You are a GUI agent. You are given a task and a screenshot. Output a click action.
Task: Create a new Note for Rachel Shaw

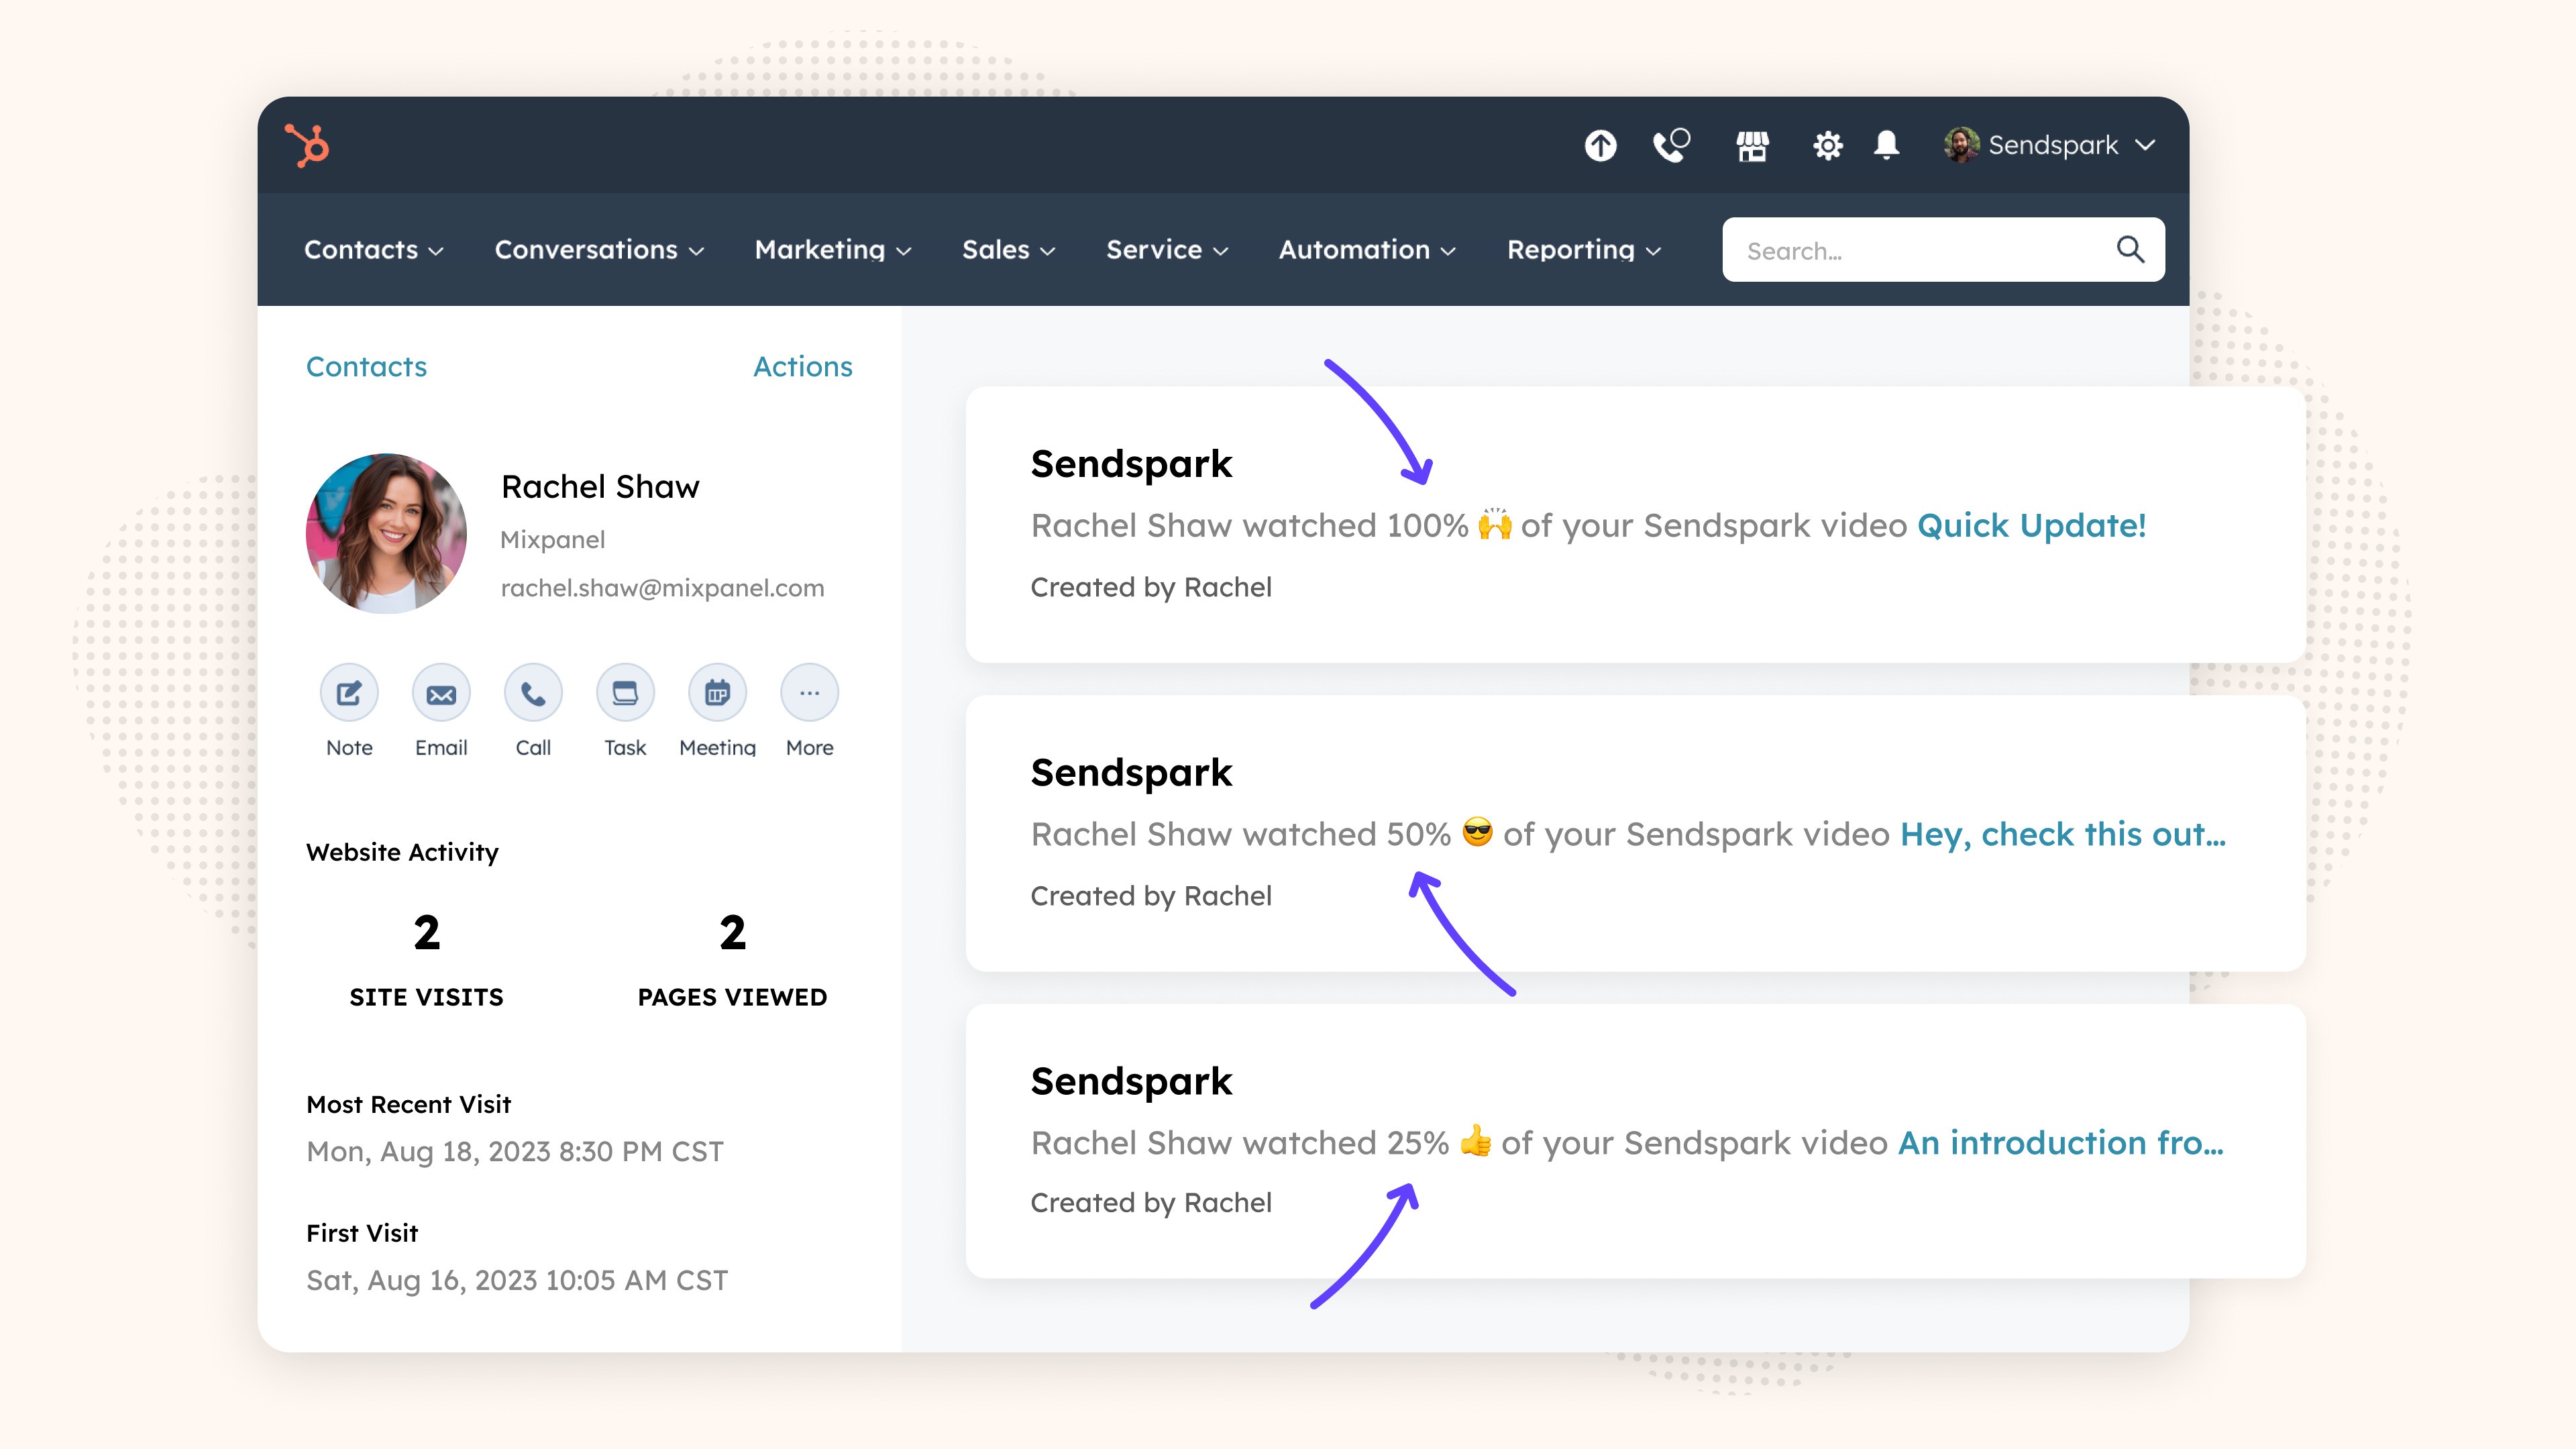[348, 692]
